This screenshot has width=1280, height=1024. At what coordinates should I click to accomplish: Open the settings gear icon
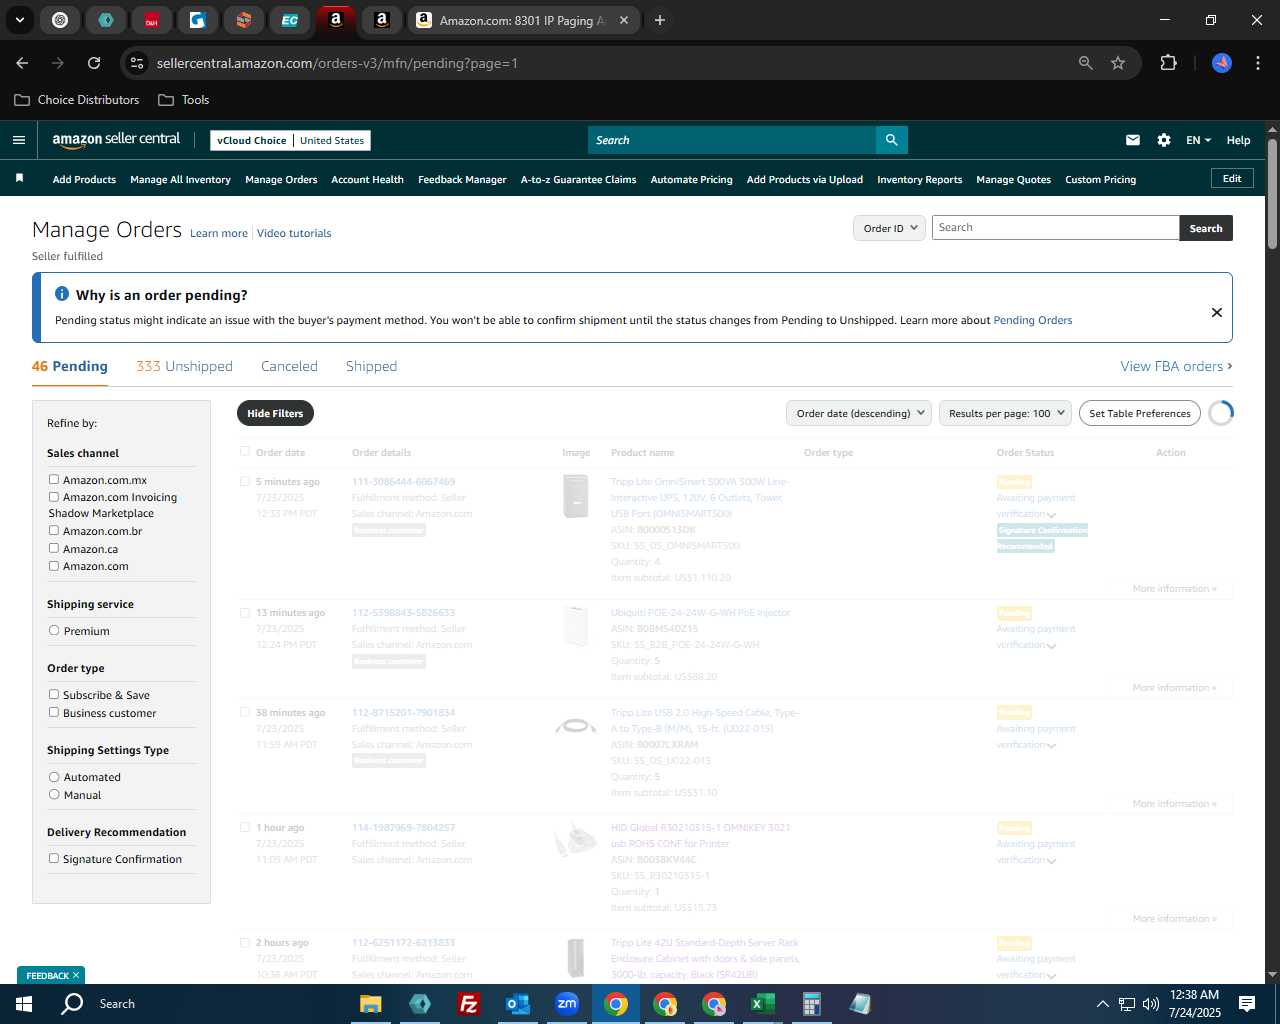1163,140
